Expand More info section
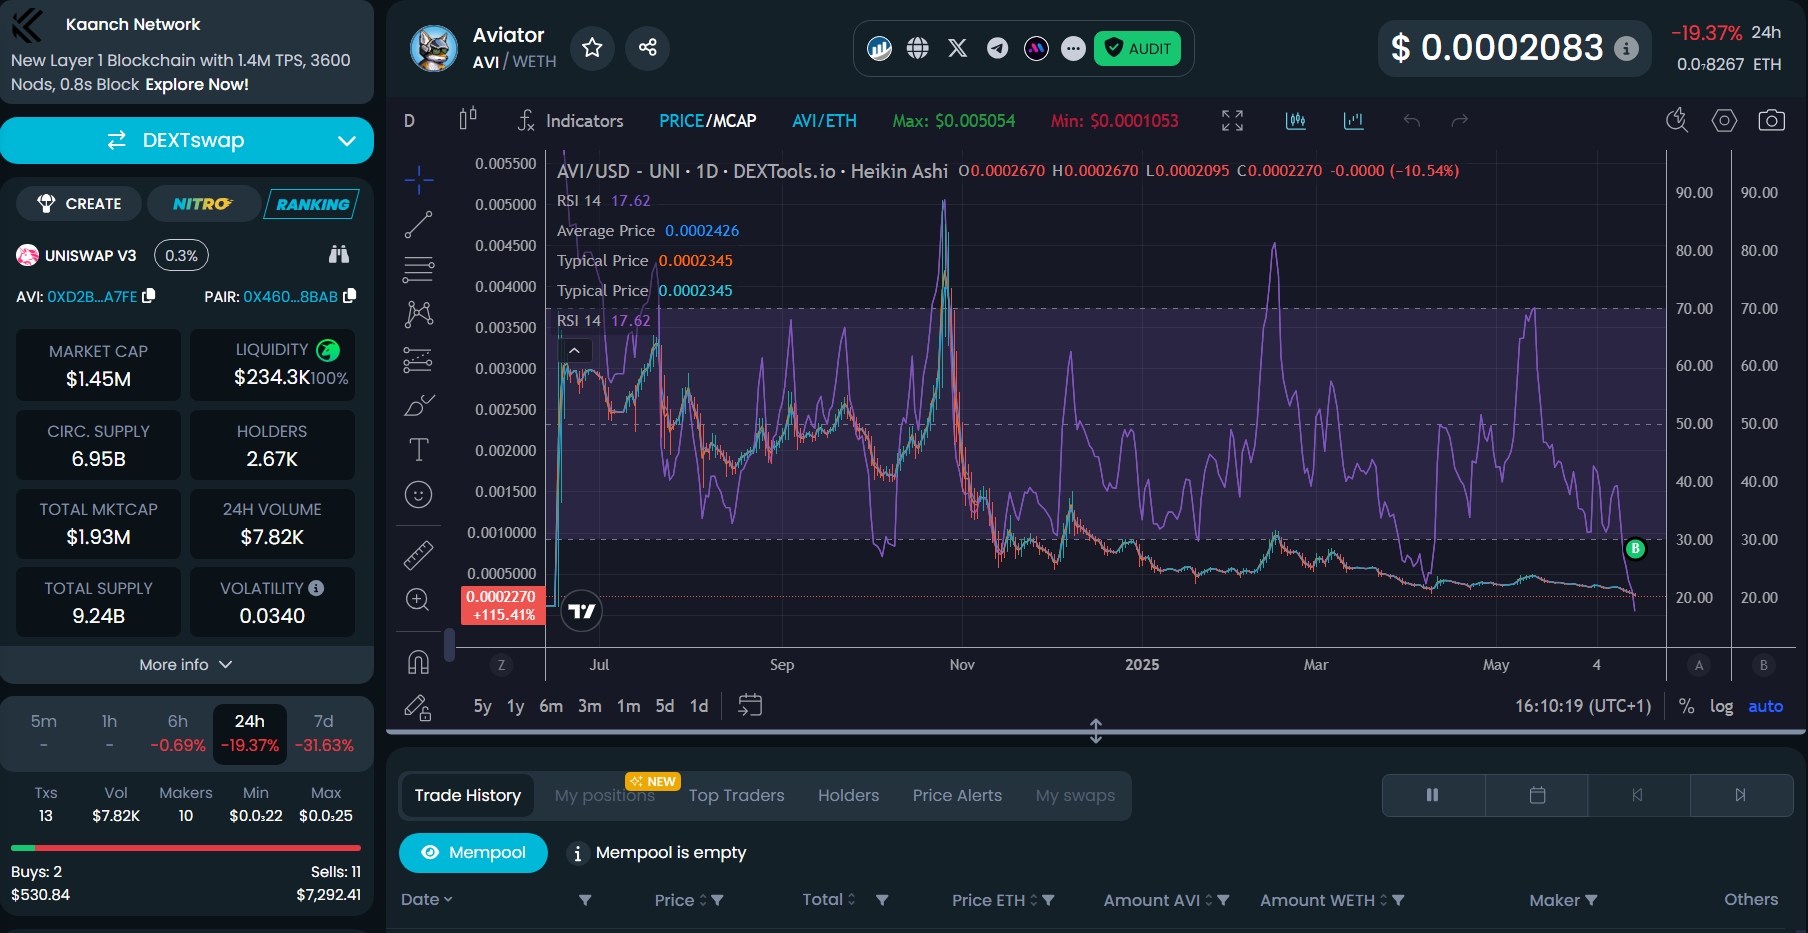This screenshot has width=1808, height=933. (x=187, y=664)
